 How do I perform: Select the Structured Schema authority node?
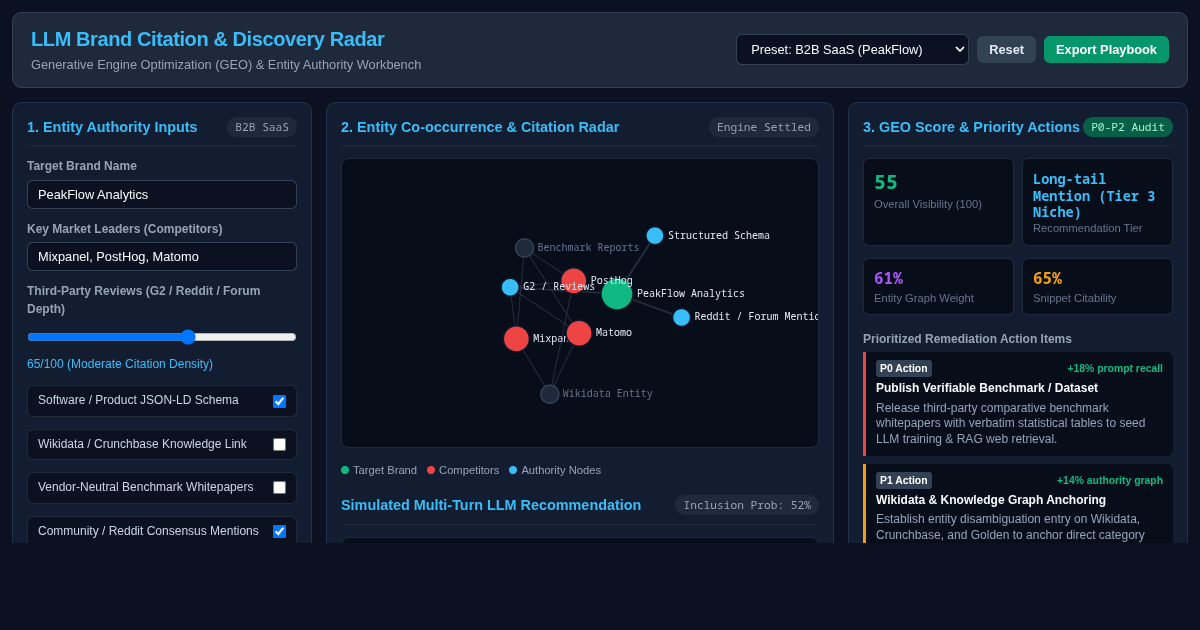click(655, 236)
